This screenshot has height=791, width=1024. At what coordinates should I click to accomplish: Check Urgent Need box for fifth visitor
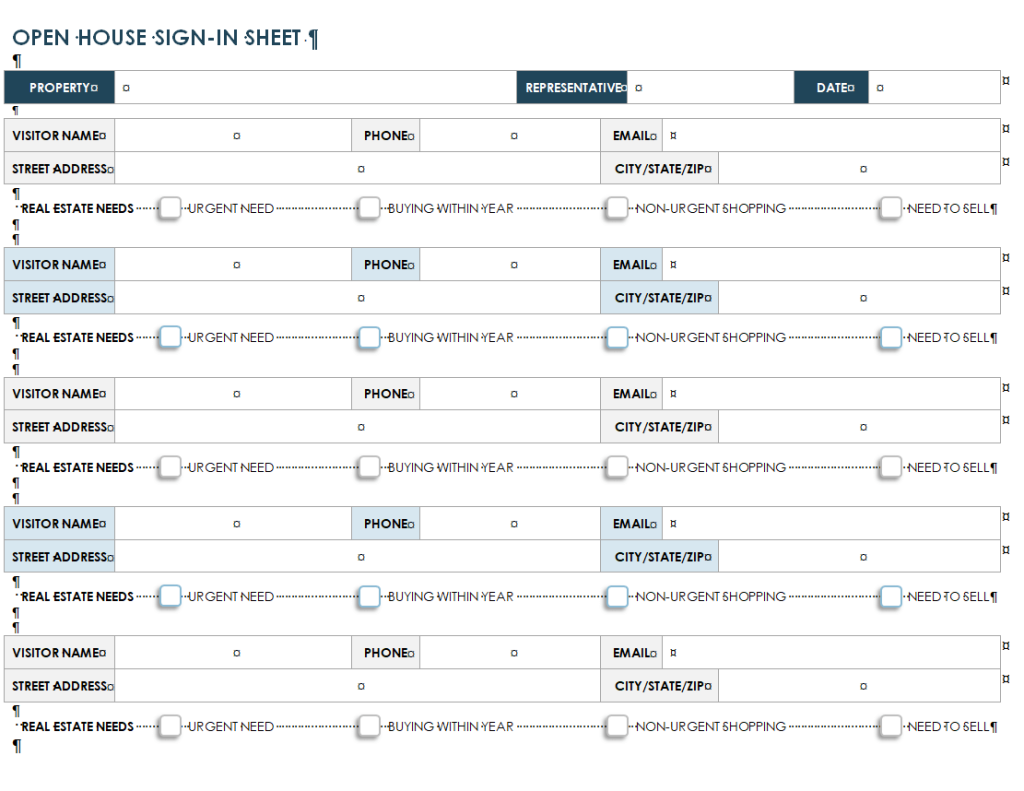point(170,726)
